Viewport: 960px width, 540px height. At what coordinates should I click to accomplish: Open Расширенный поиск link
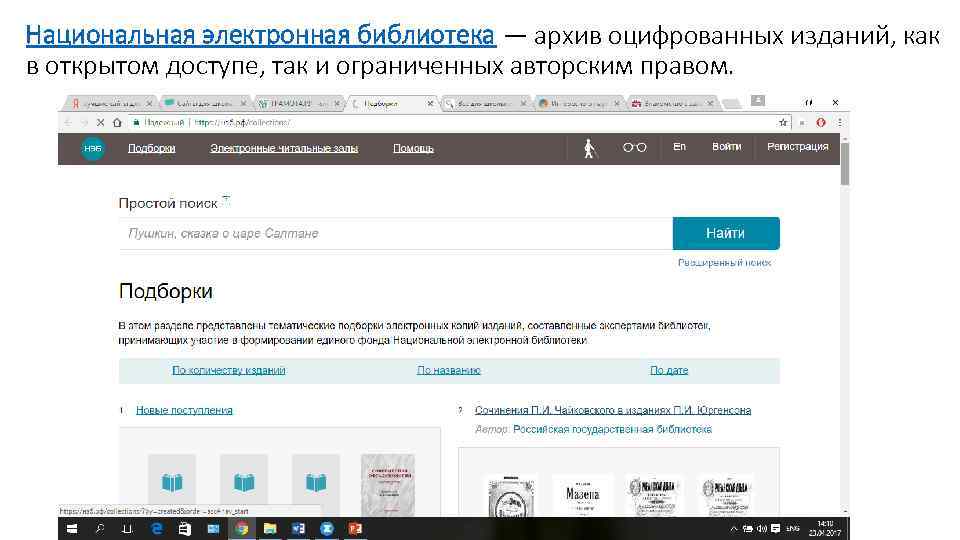[724, 263]
